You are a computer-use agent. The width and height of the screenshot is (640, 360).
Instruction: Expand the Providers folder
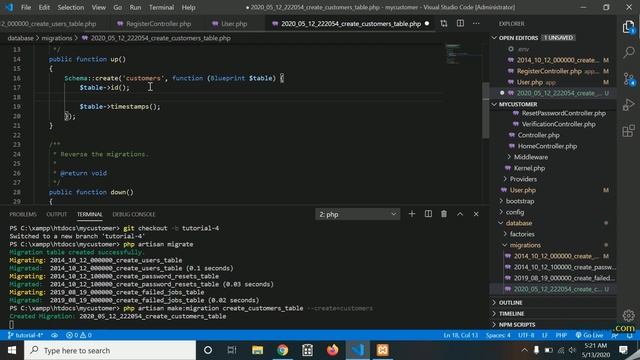[523, 179]
